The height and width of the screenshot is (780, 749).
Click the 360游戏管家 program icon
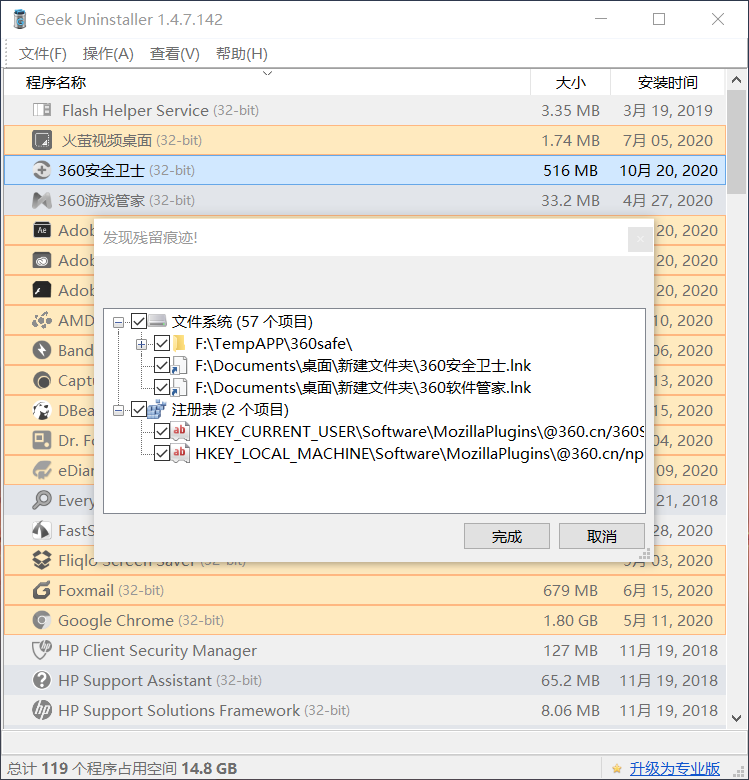[x=42, y=200]
